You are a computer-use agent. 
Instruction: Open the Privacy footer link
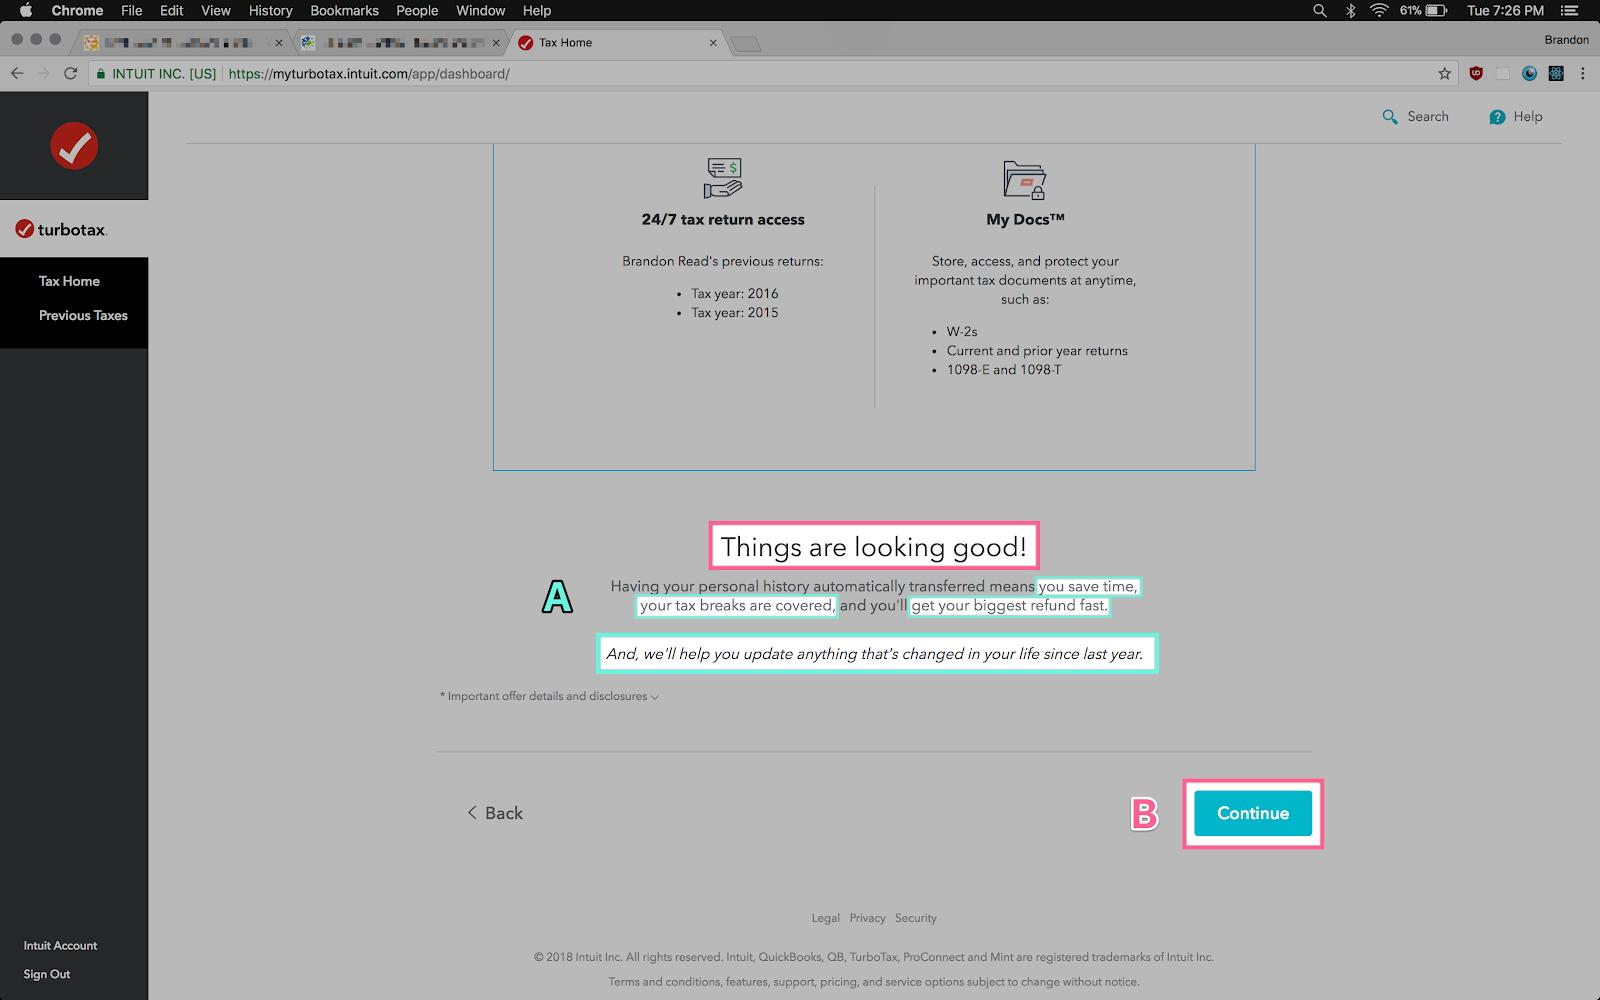[868, 918]
